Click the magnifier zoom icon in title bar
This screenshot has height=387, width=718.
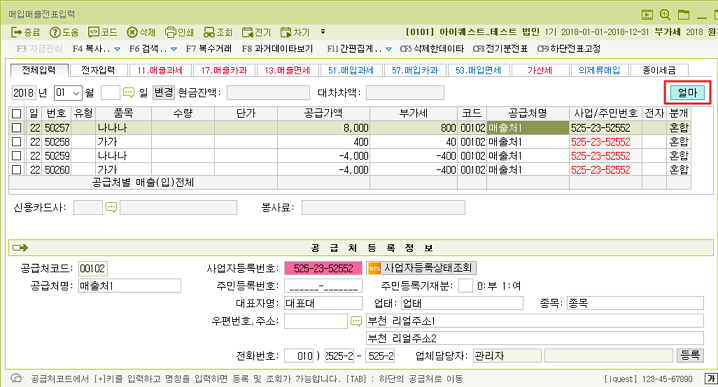(665, 15)
